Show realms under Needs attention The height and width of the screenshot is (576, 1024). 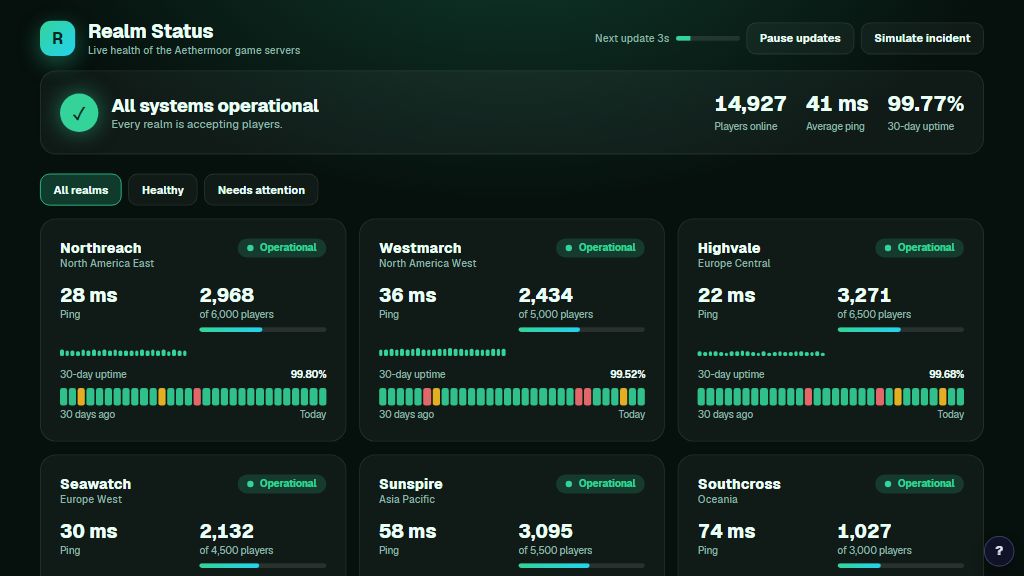click(261, 190)
